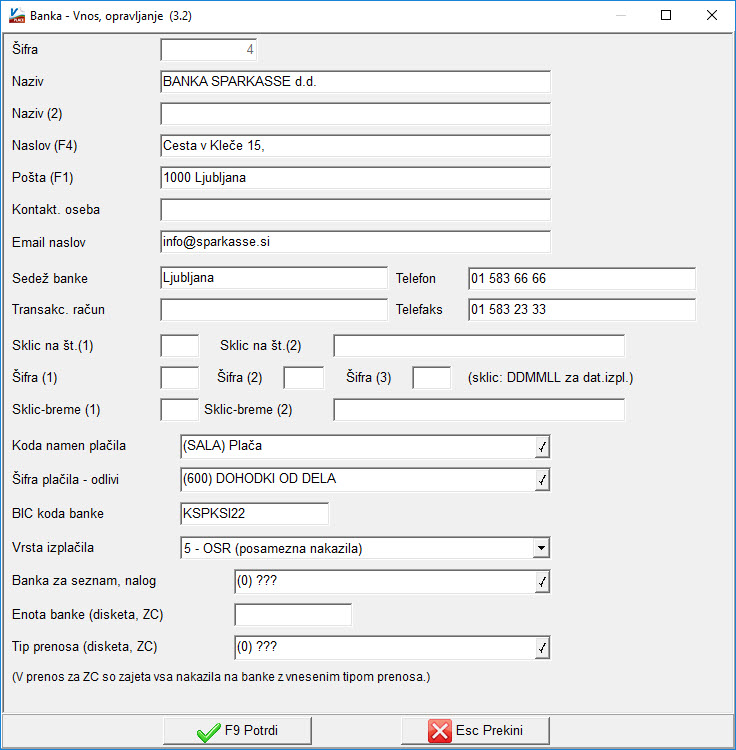
Task: Click the Banka za seznam, nalog value field
Action: click(384, 582)
